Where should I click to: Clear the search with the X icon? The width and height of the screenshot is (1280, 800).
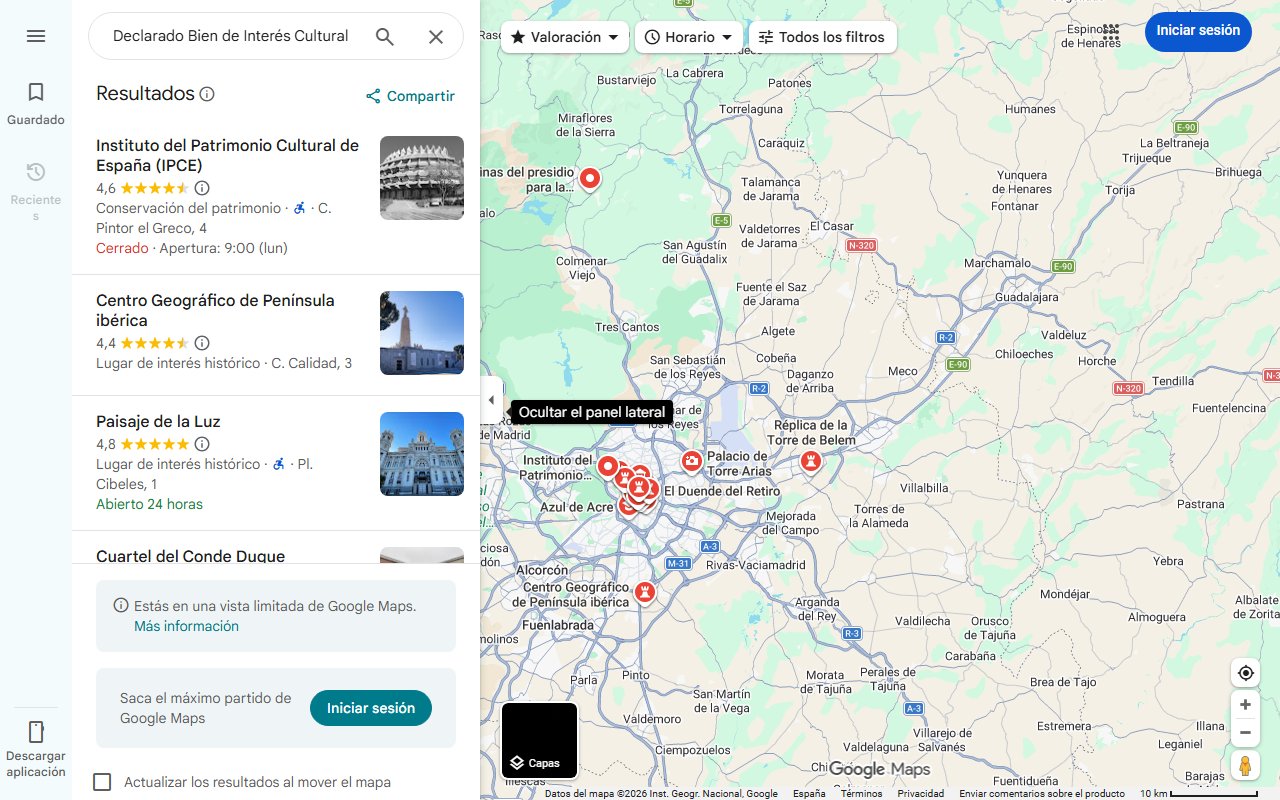click(x=436, y=36)
